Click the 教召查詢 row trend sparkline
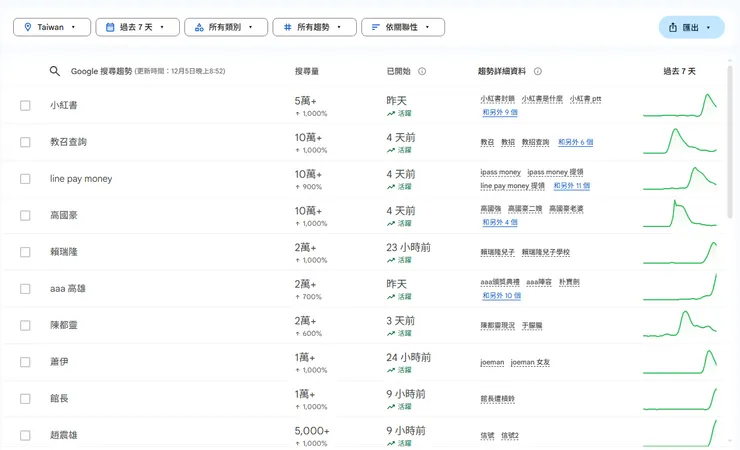 click(680, 141)
